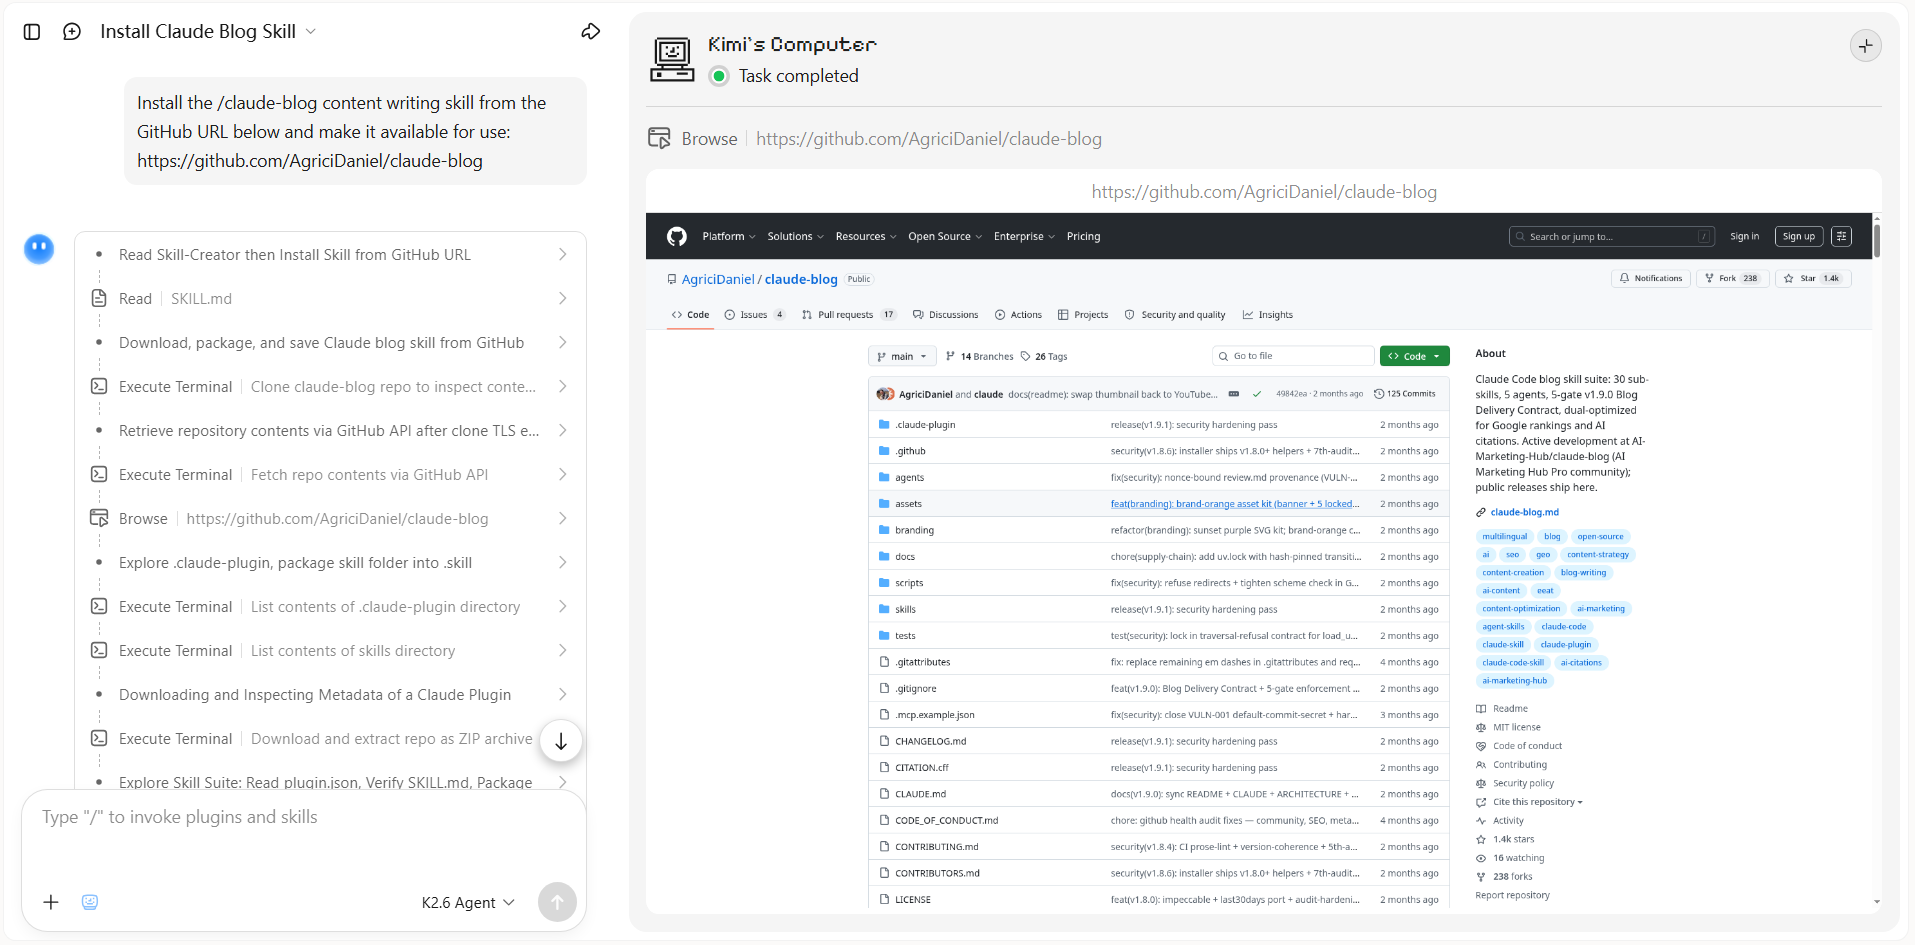The height and width of the screenshot is (945, 1915).
Task: Open the .claude-plugin folder
Action: 925,425
